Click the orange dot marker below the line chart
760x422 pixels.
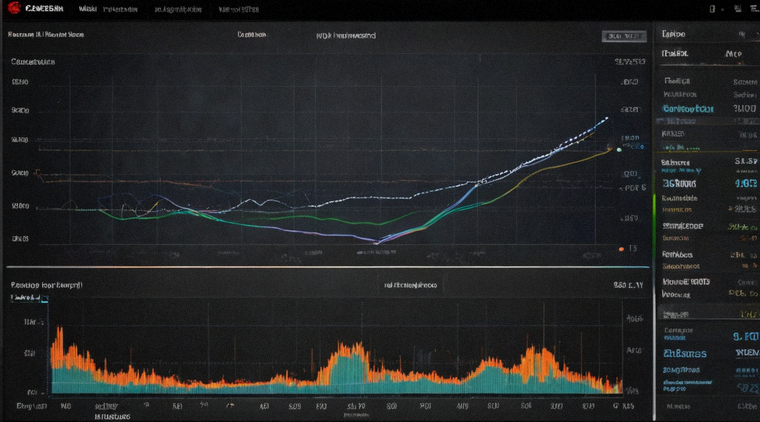[x=621, y=249]
